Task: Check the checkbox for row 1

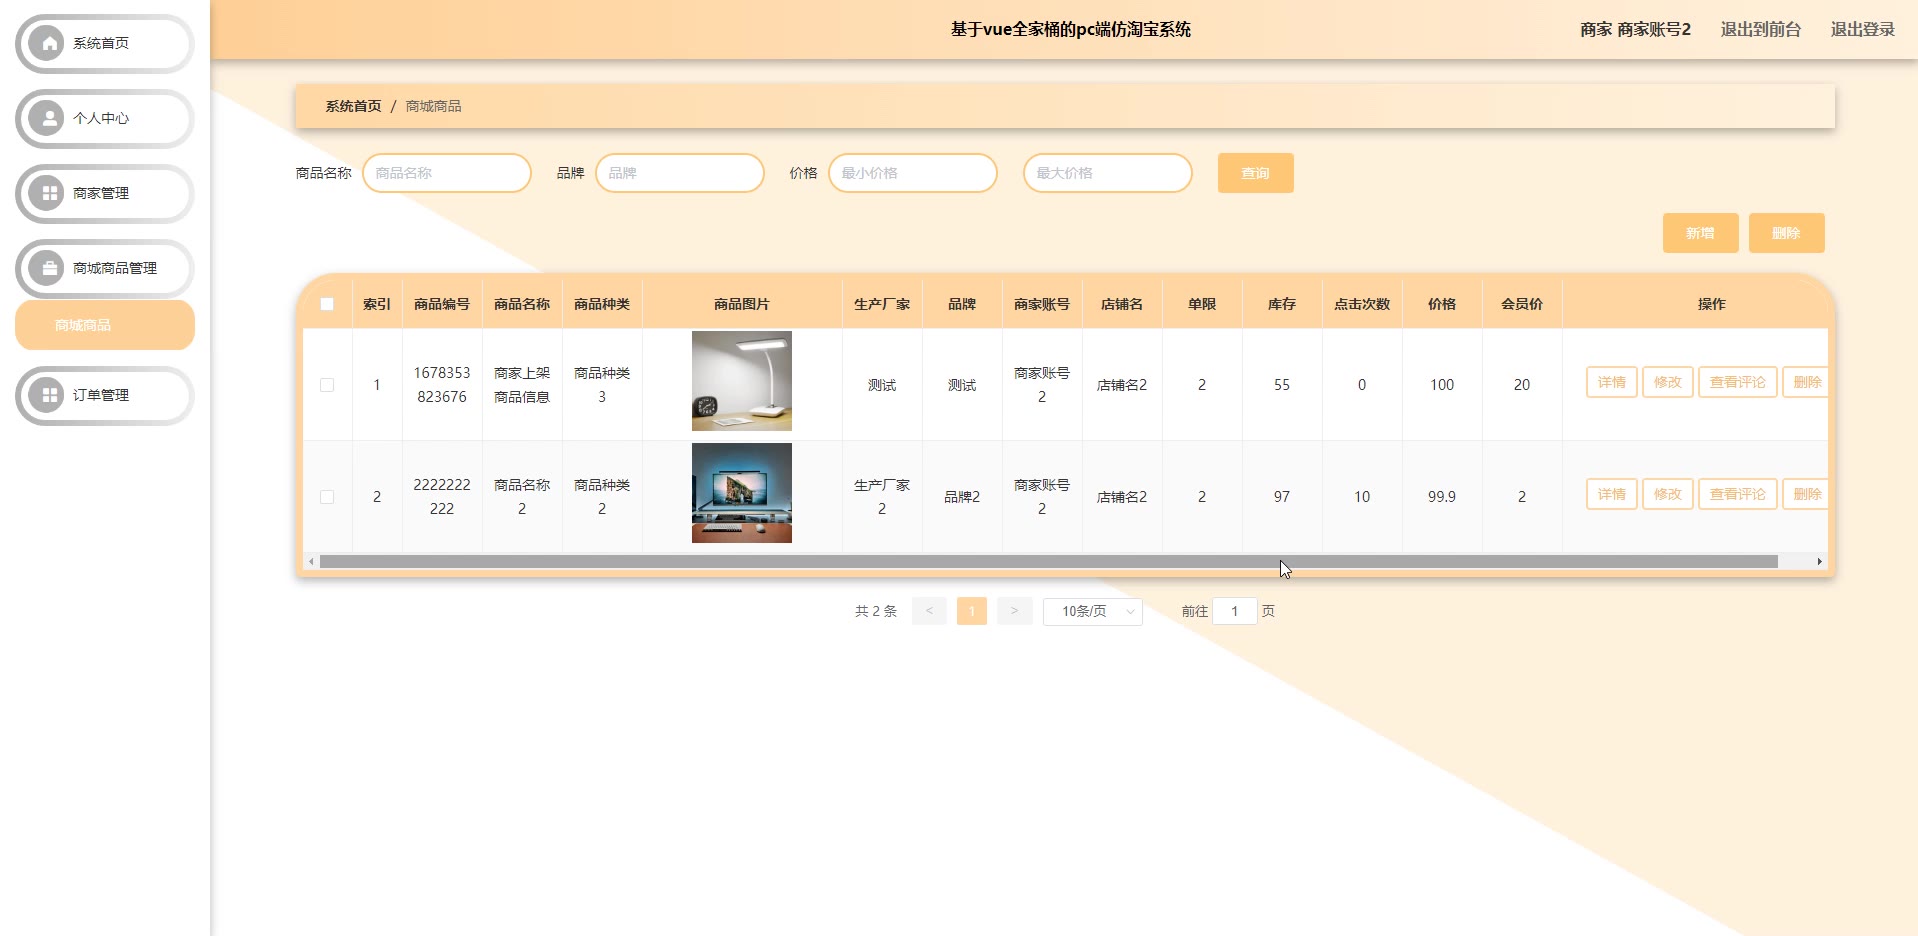Action: point(327,385)
